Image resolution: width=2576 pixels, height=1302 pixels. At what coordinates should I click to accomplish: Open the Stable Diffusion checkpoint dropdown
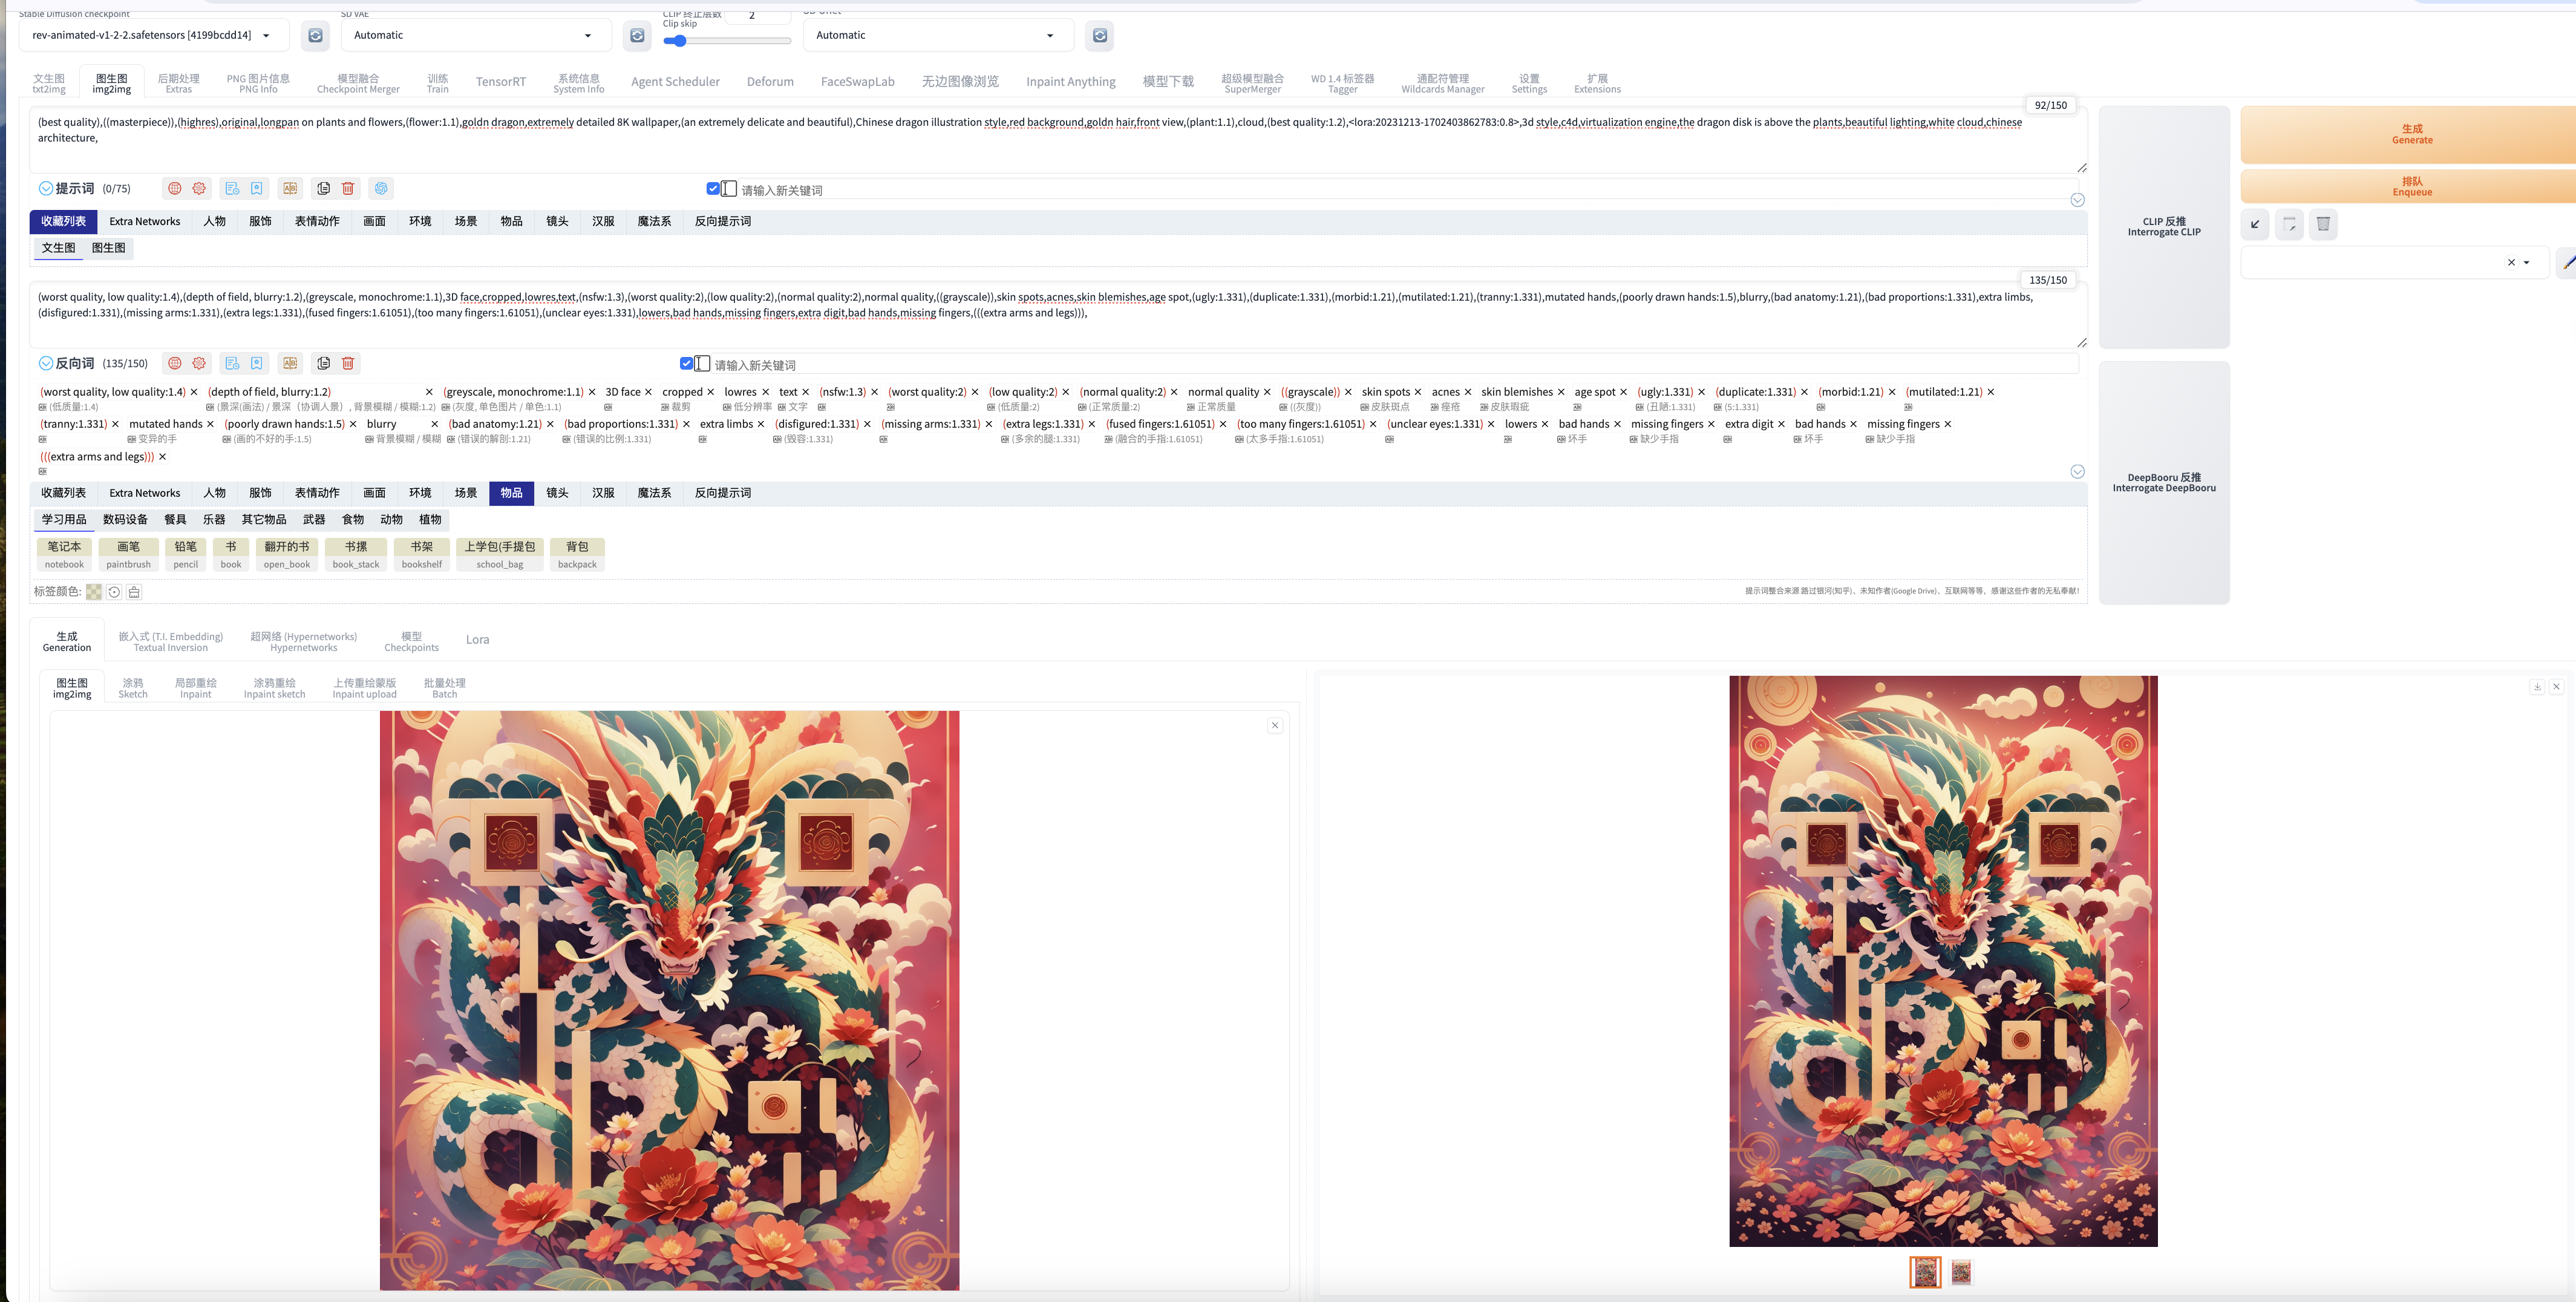pos(154,35)
